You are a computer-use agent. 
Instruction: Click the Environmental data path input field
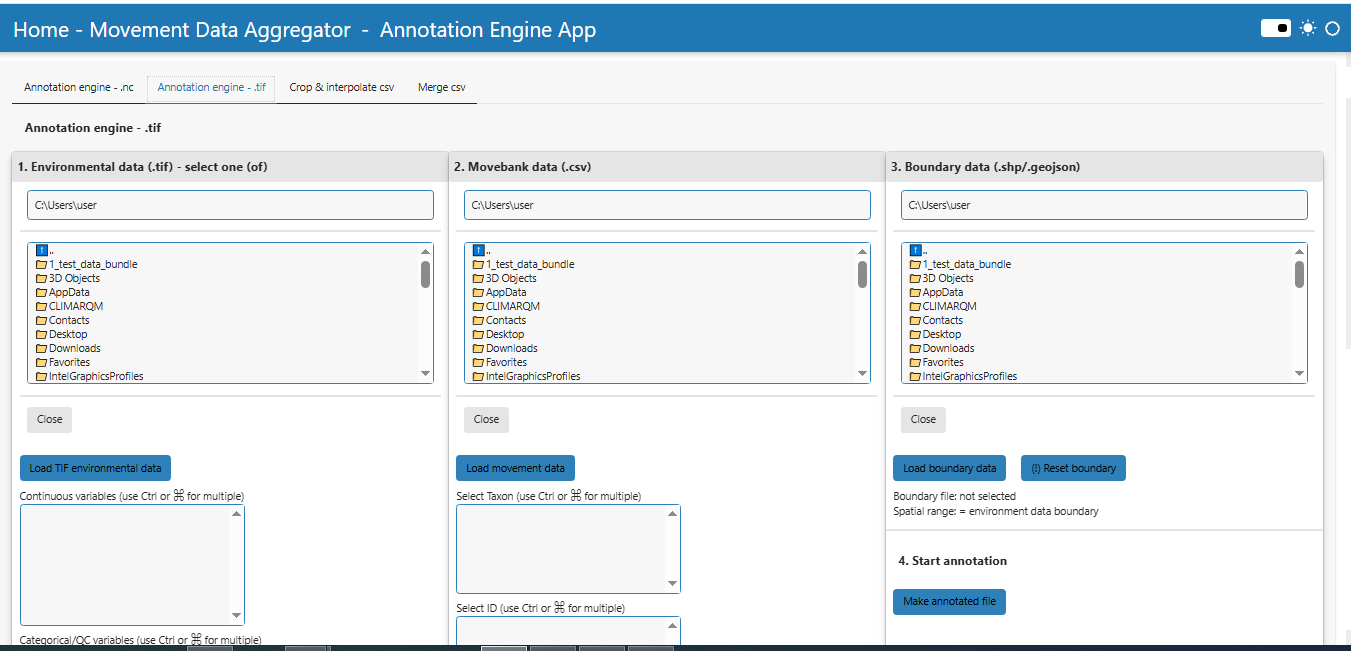230,205
